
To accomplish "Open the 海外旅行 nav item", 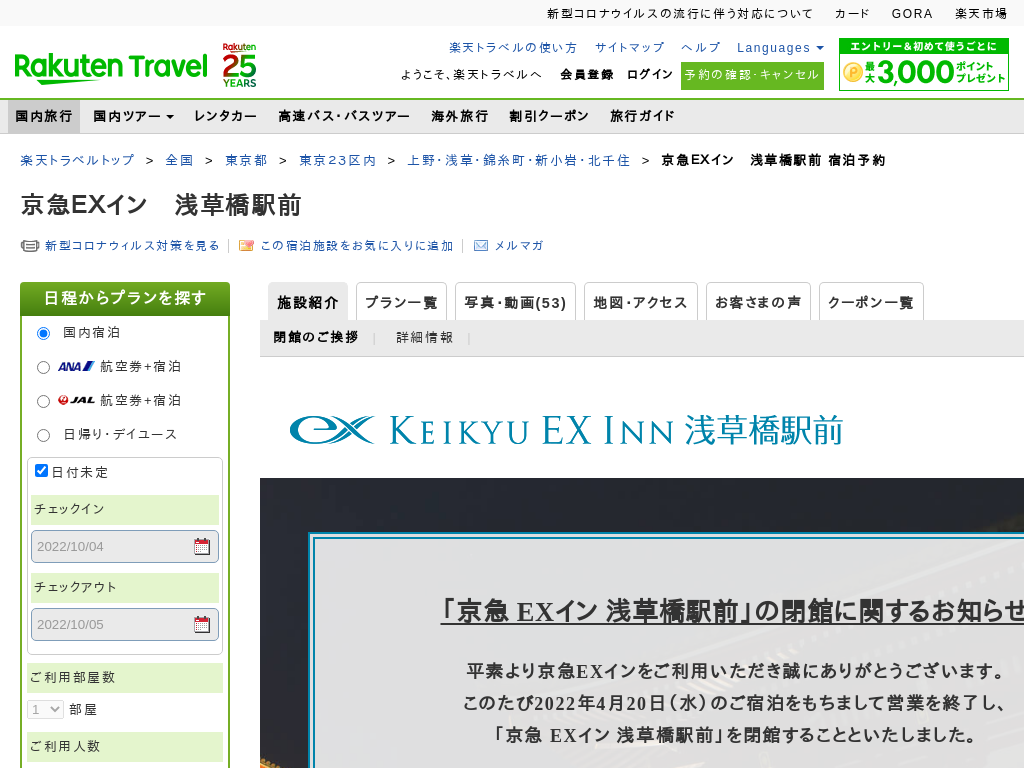I will (x=460, y=116).
